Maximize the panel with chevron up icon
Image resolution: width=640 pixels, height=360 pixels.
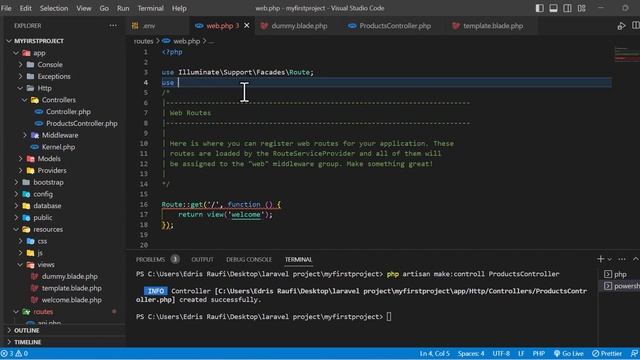tap(636, 259)
